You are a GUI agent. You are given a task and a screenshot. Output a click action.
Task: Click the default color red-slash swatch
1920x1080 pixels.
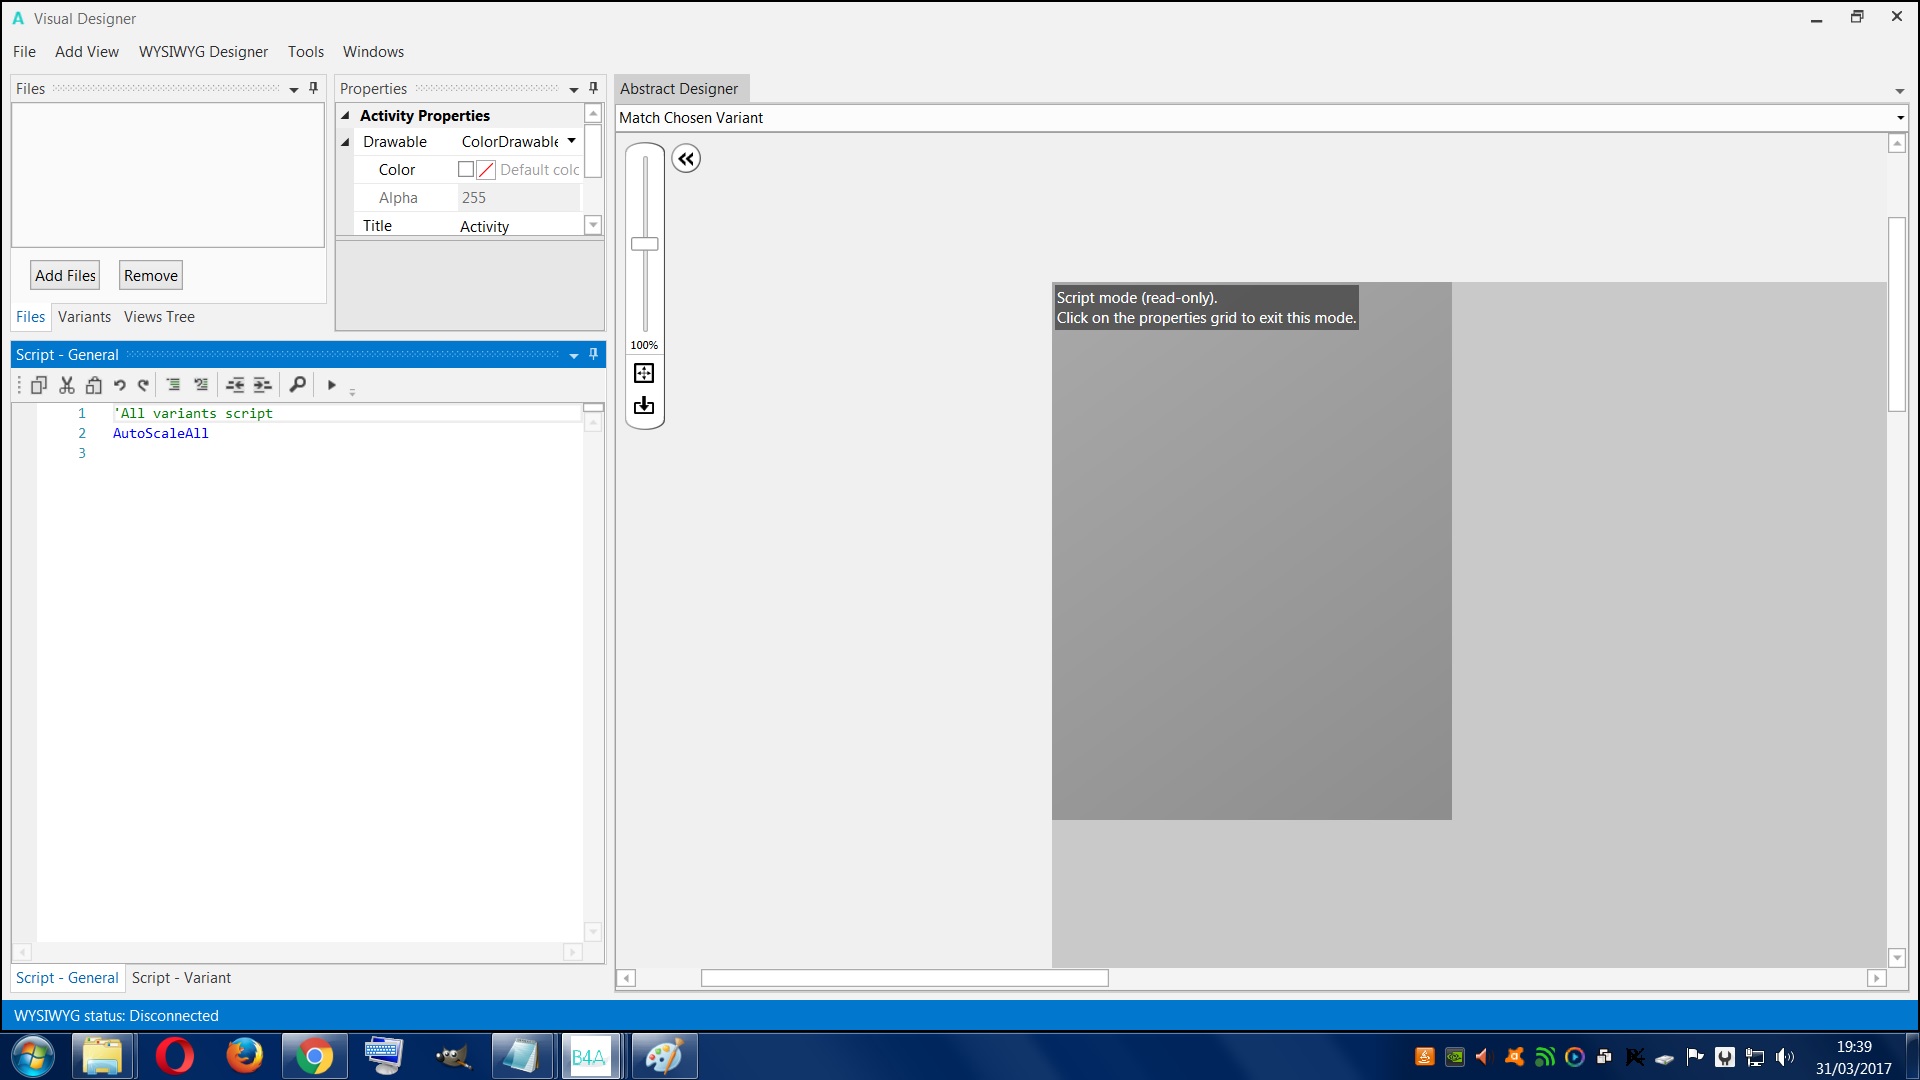coord(486,170)
